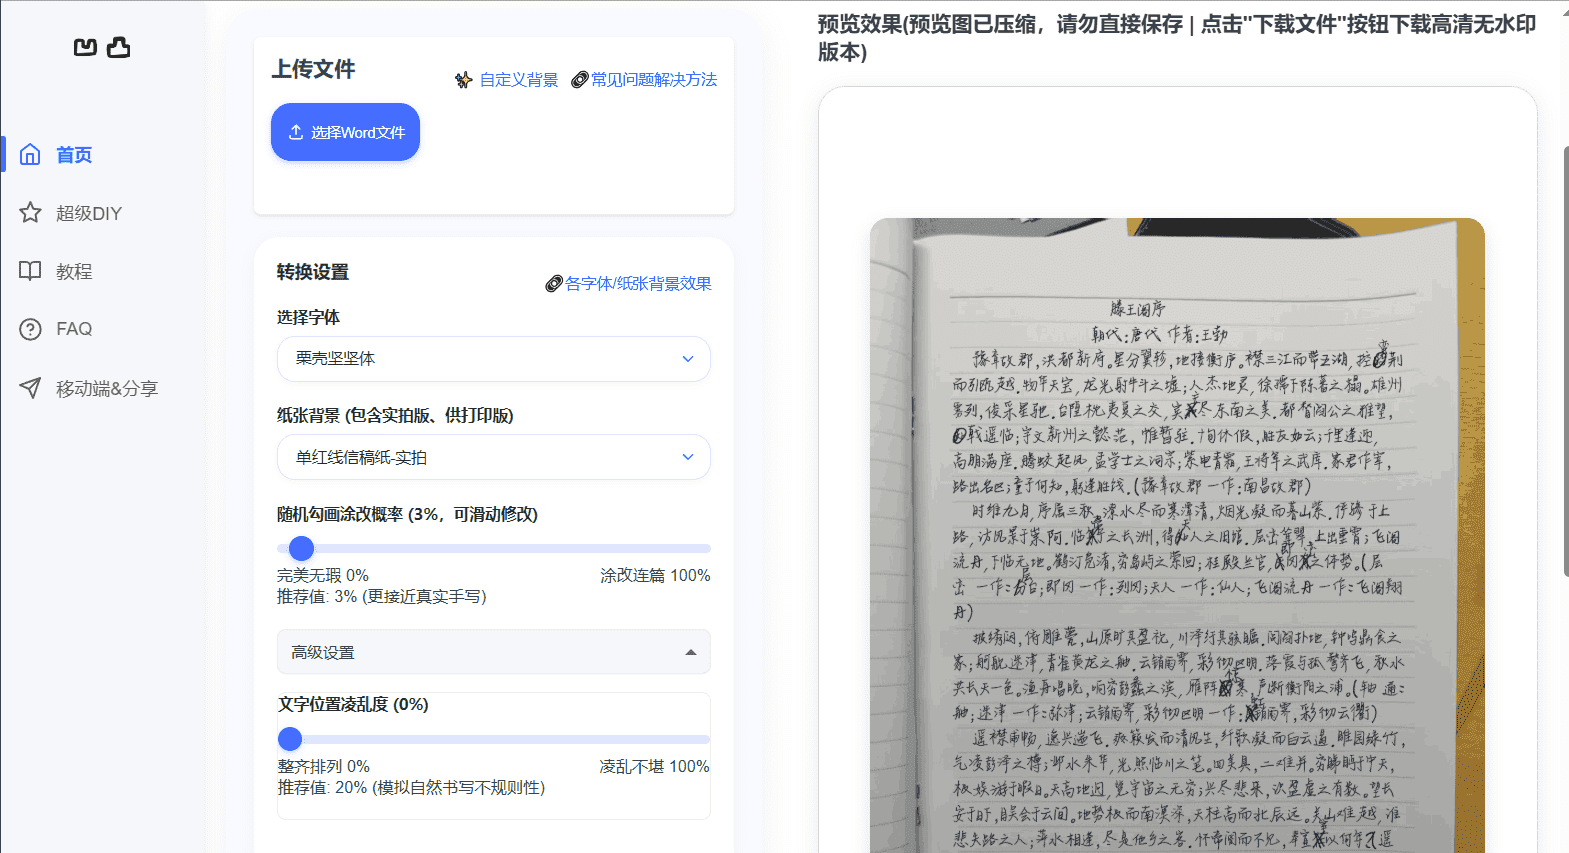
Task: Click the handwriting preview image
Action: pyautogui.click(x=1177, y=535)
